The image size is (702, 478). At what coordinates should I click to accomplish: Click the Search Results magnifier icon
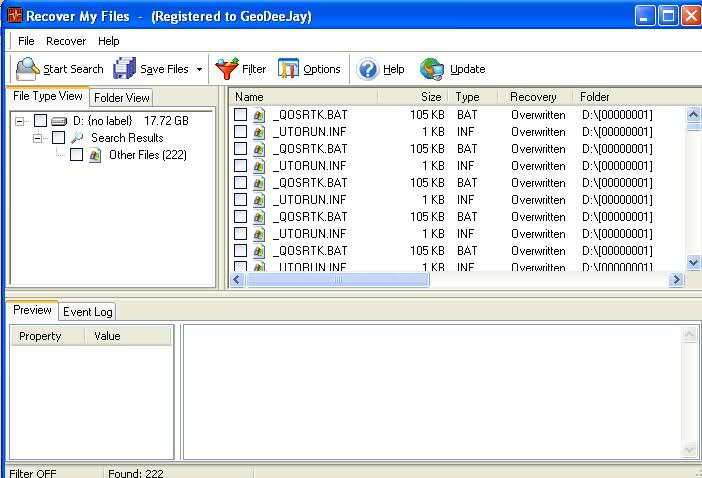tap(77, 137)
